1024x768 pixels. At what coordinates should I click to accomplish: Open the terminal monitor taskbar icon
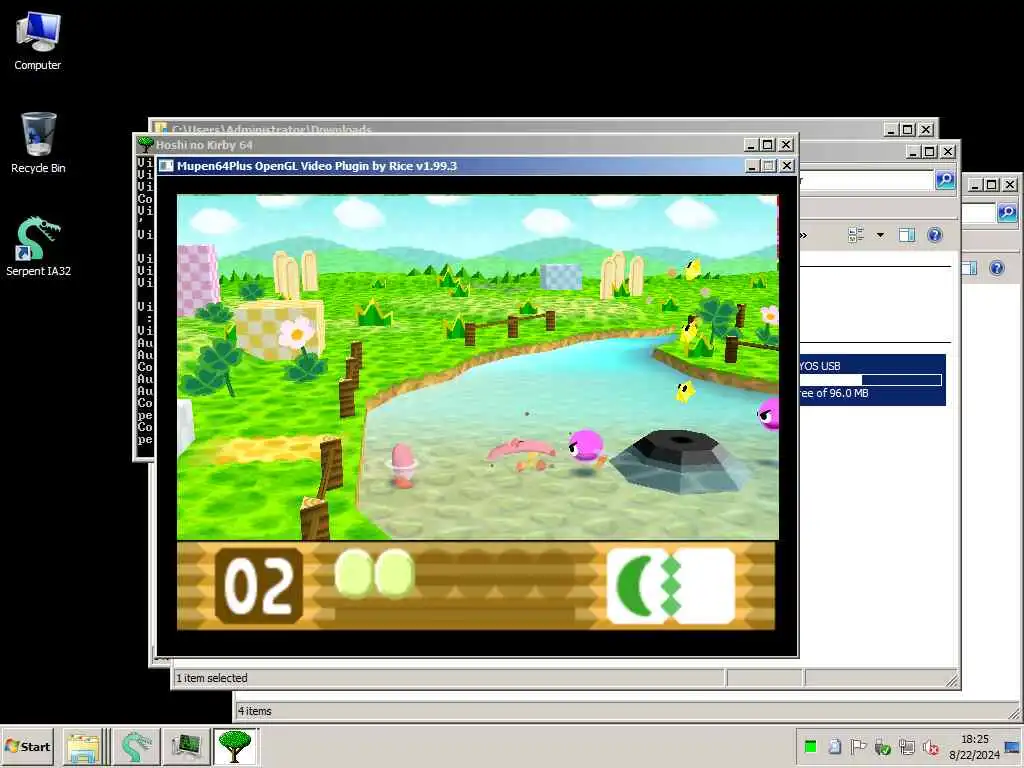click(186, 747)
